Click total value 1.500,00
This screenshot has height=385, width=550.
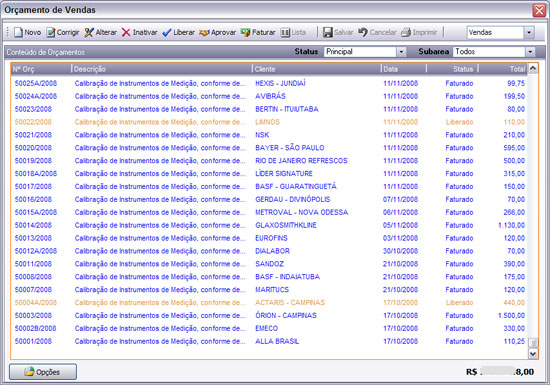(511, 315)
